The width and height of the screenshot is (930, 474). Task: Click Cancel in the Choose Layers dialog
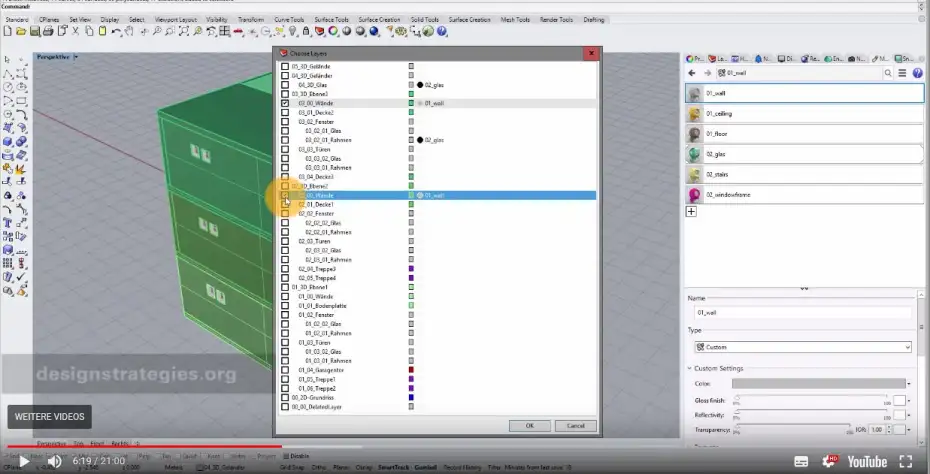coord(575,426)
